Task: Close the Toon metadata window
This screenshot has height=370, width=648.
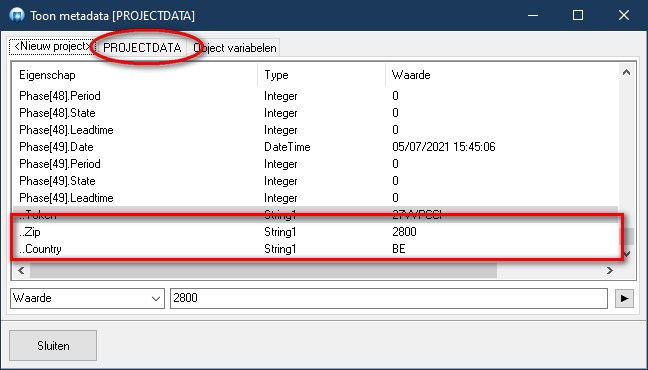Action: (x=624, y=15)
